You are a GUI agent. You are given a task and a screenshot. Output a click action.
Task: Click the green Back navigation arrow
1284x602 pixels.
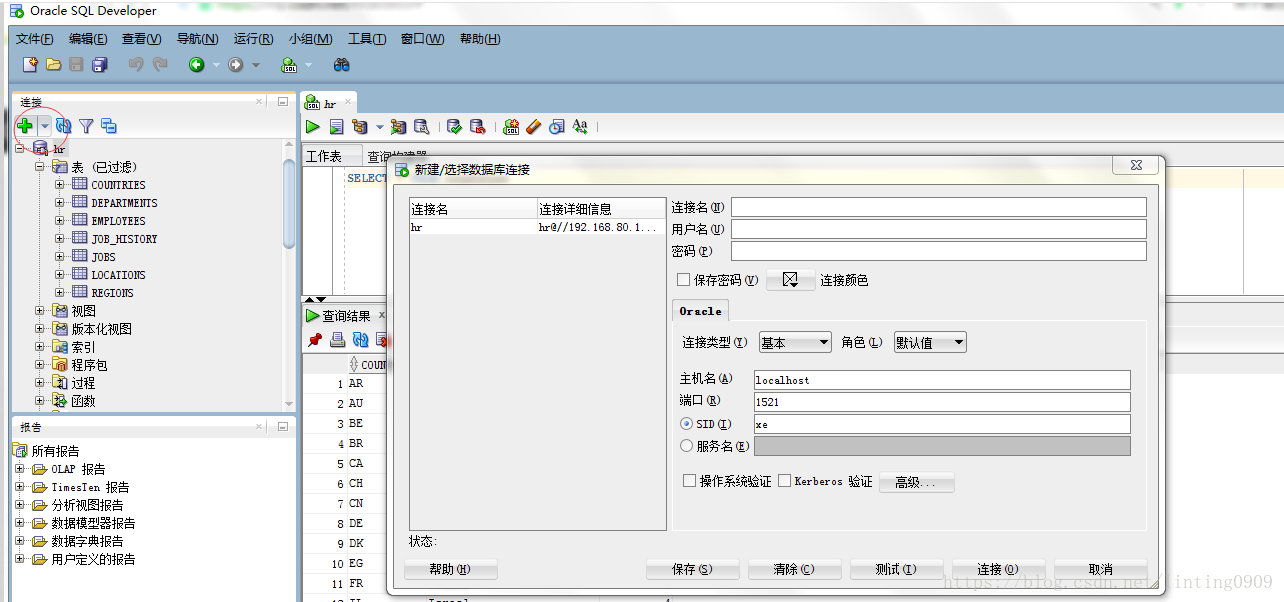click(197, 65)
